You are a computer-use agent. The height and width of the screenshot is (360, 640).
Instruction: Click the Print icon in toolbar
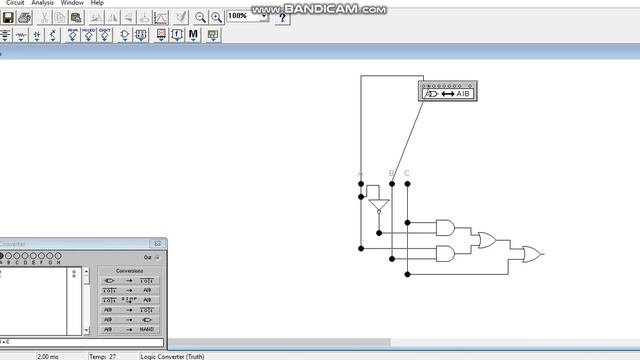(24, 18)
